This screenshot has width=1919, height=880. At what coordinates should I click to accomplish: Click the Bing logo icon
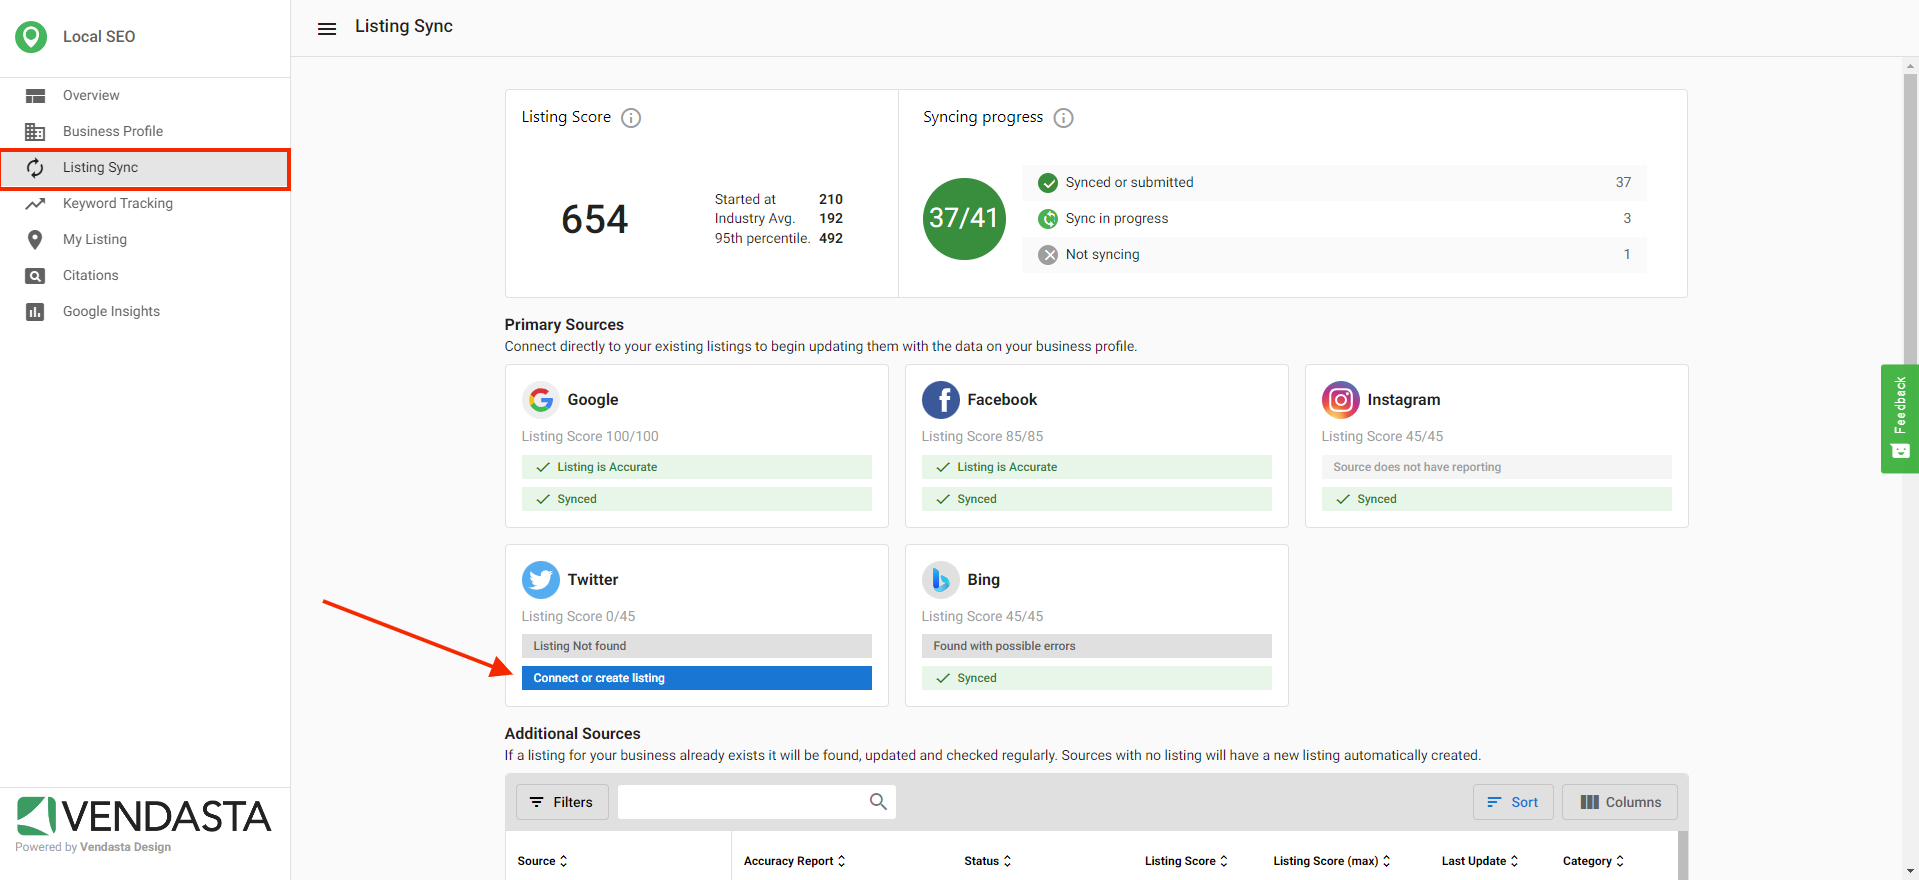(941, 580)
